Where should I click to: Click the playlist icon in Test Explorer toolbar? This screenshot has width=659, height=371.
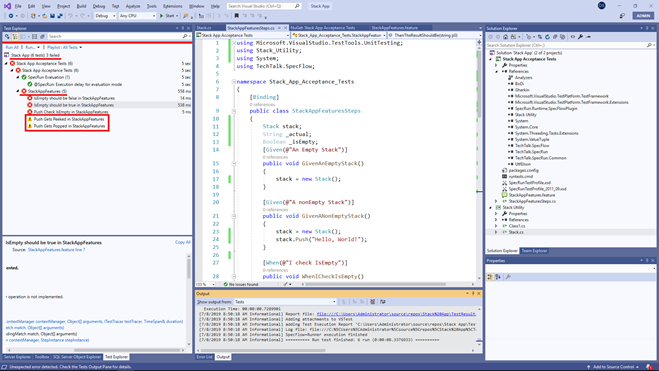pos(42,37)
